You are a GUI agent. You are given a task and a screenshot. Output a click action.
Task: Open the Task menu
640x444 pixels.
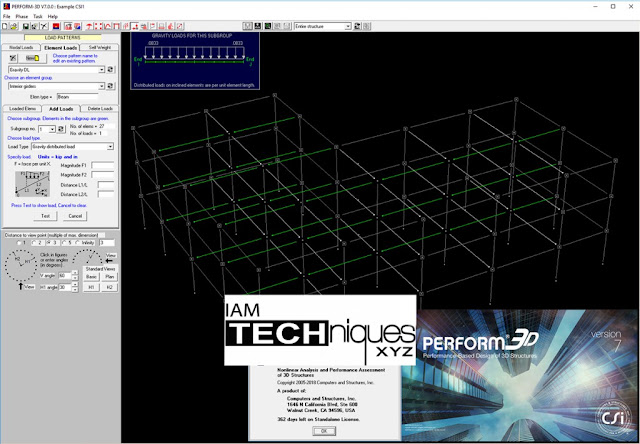click(38, 16)
